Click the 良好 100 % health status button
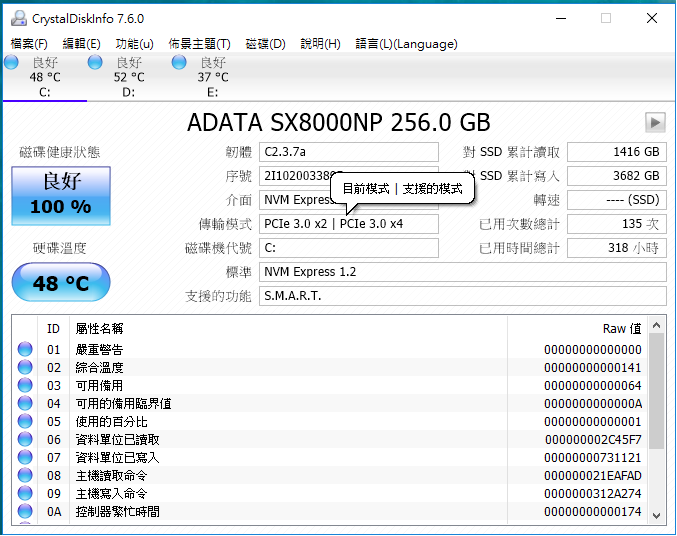677x536 pixels. pyautogui.click(x=61, y=196)
